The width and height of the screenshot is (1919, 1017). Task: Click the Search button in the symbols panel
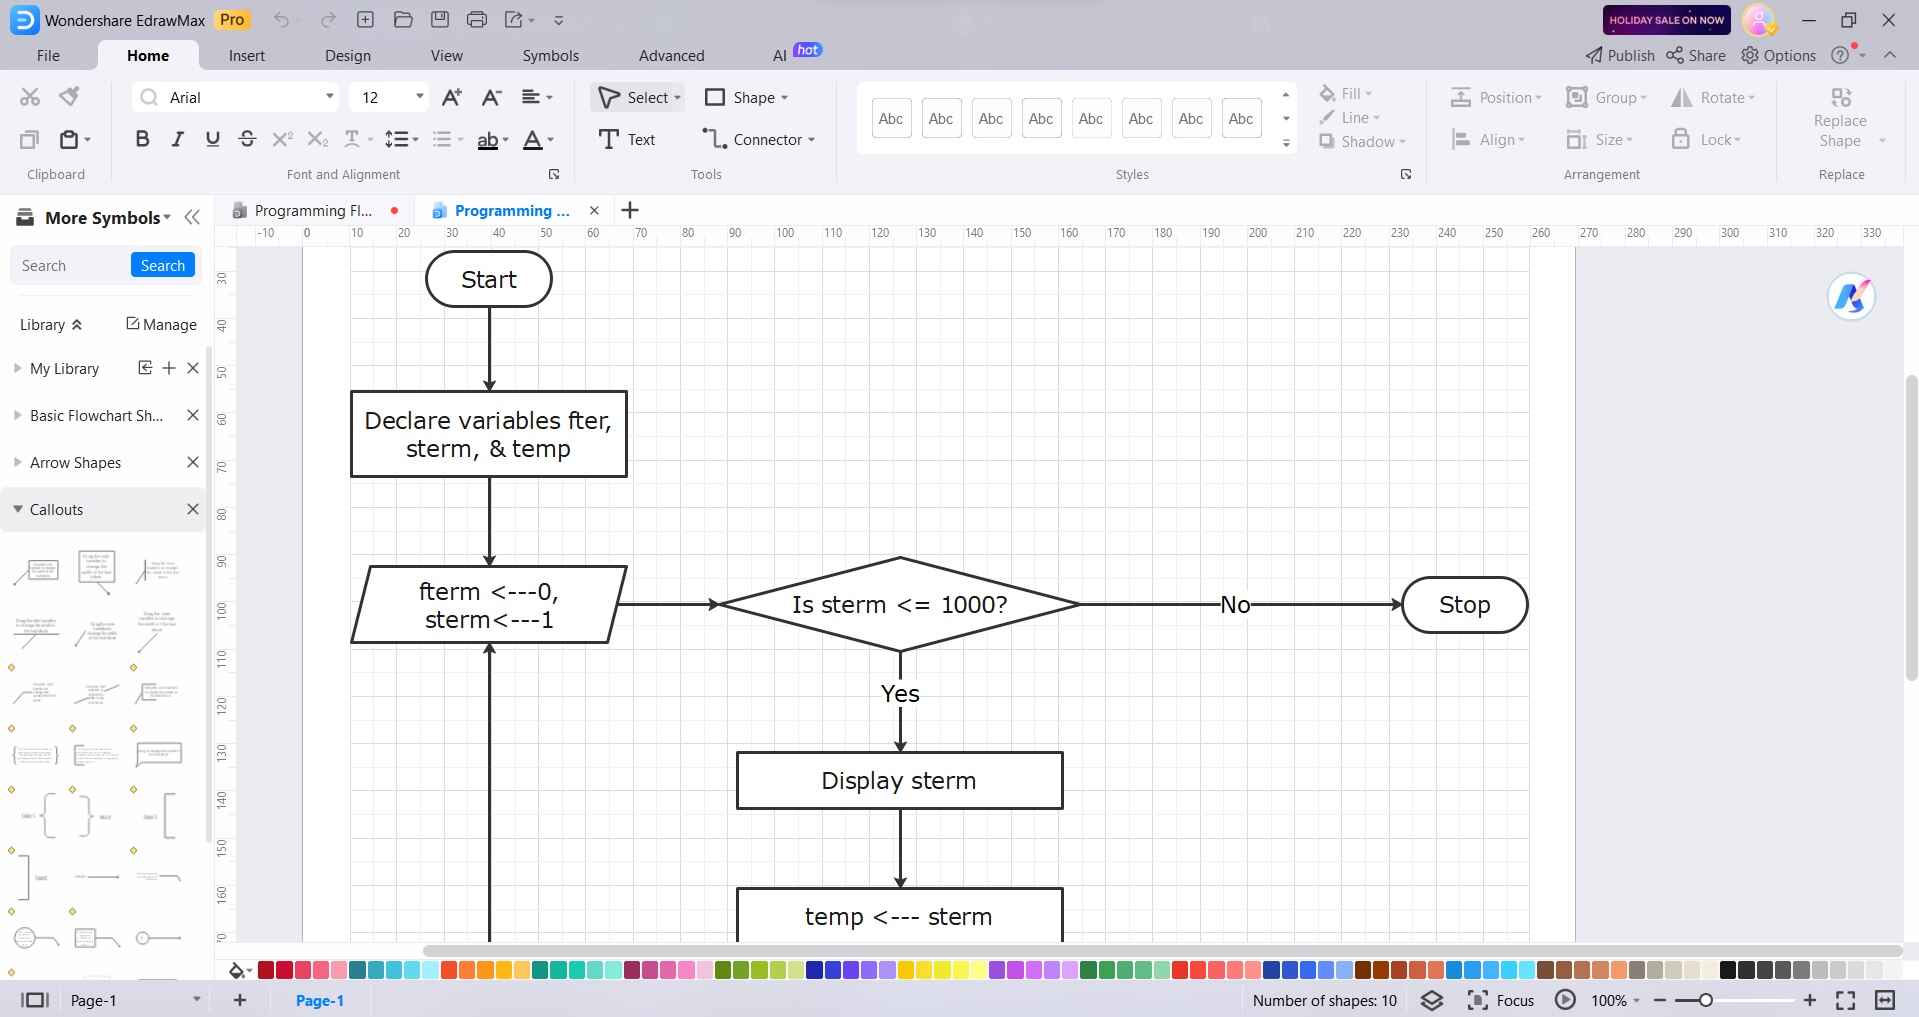(x=162, y=264)
